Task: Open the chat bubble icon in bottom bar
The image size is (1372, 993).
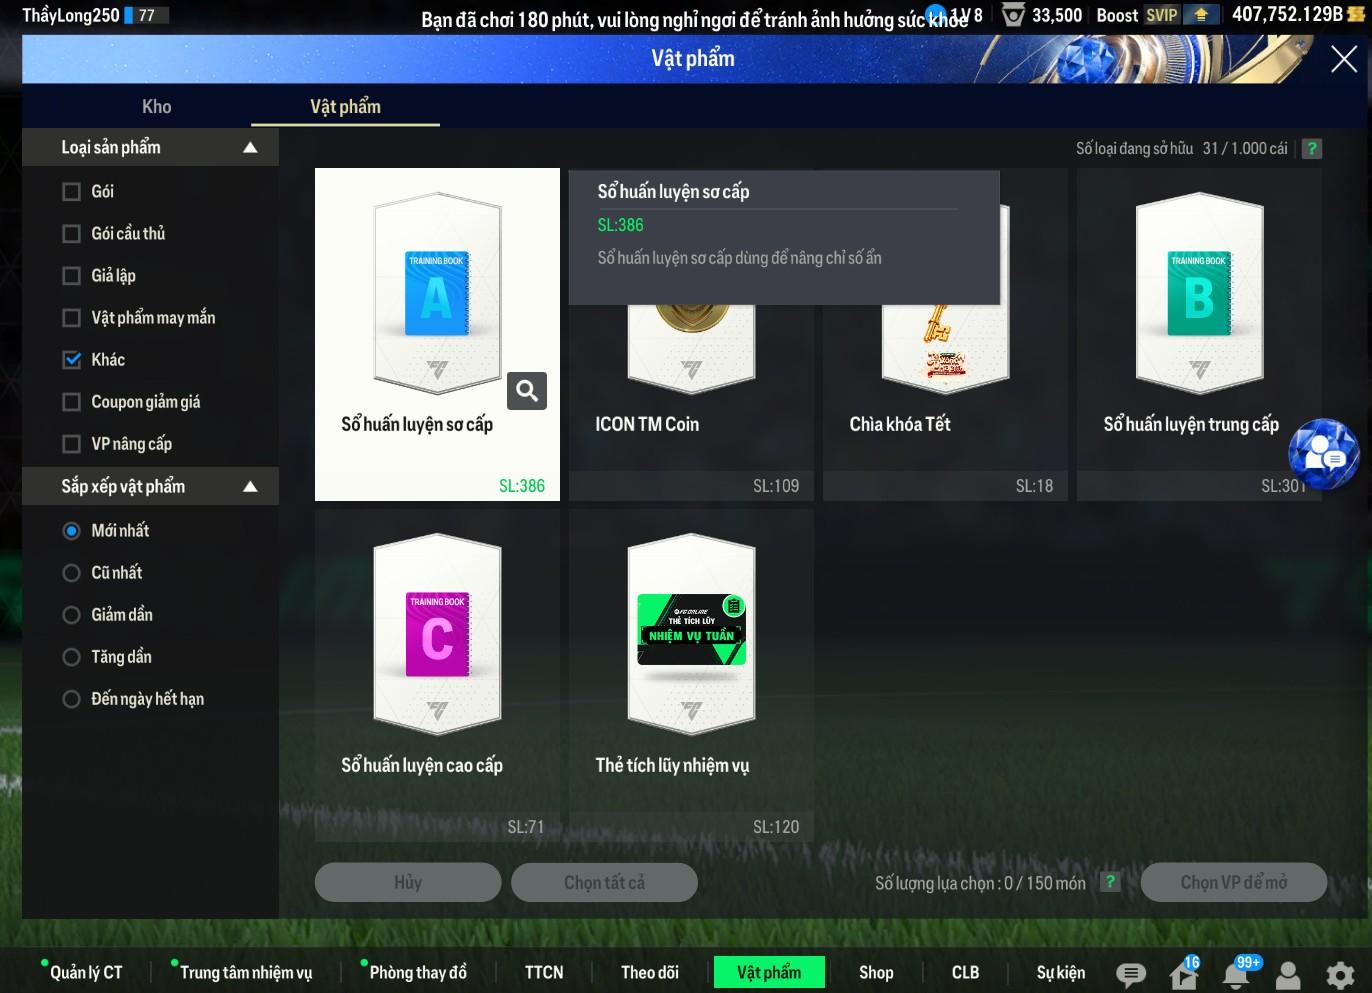Action: [1131, 973]
